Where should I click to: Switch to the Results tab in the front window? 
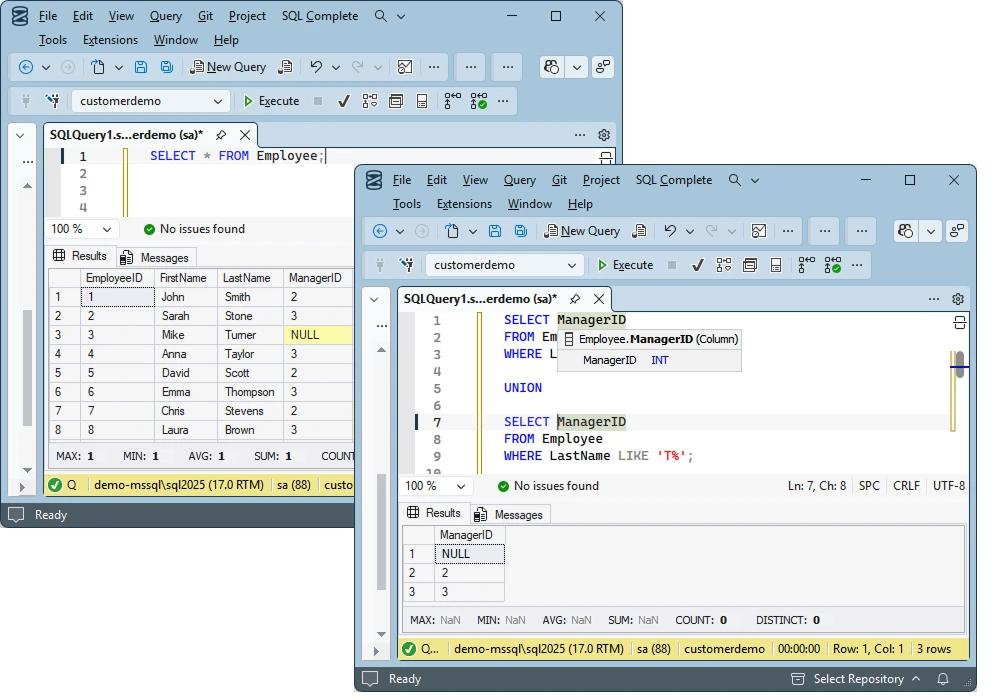tap(434, 513)
